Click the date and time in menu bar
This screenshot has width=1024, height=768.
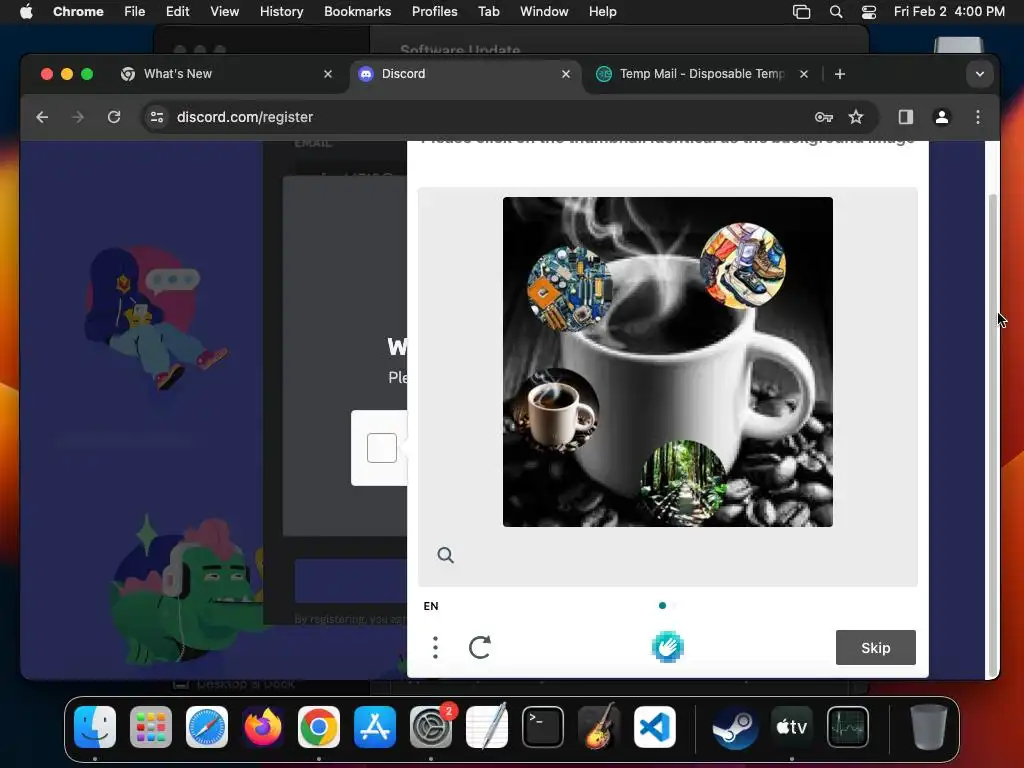click(949, 11)
